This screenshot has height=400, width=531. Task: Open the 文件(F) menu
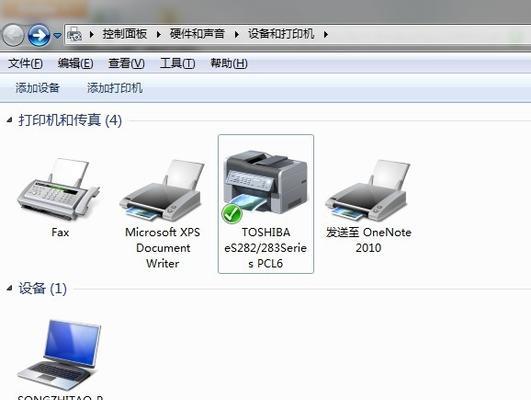click(x=25, y=63)
